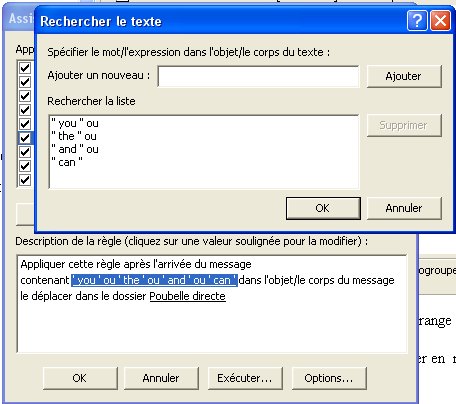
Task: Open the highlighted 'you' ou 'the' link
Action: pos(154,280)
